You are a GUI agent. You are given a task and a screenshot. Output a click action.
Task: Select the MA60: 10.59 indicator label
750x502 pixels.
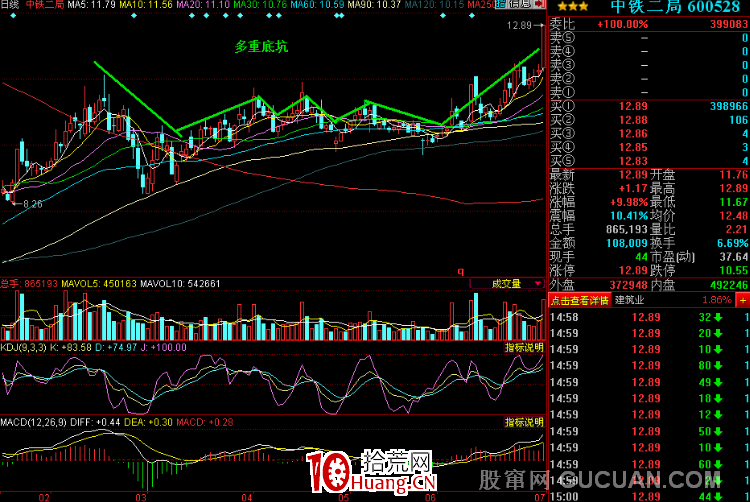coord(318,5)
